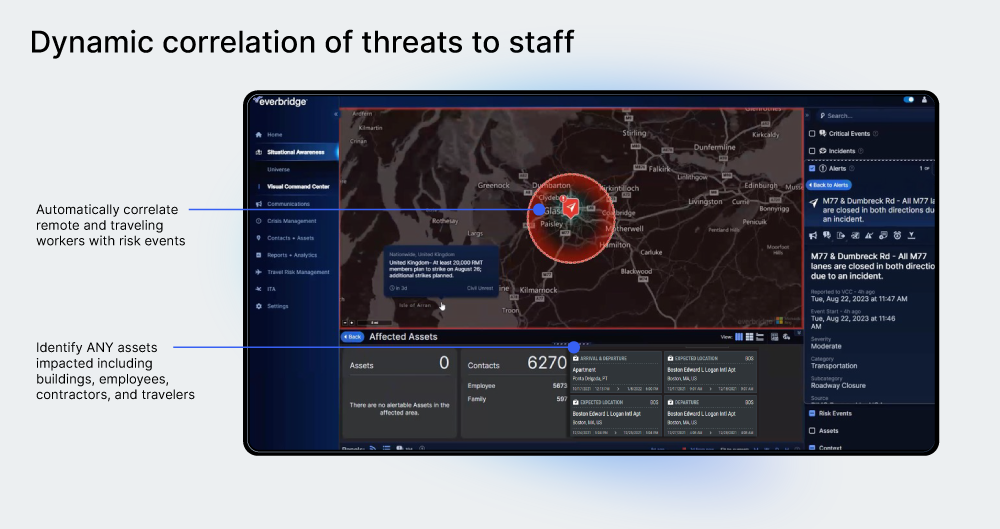Click the Reports + Analytics icon
The height and width of the screenshot is (529, 1000).
258,255
